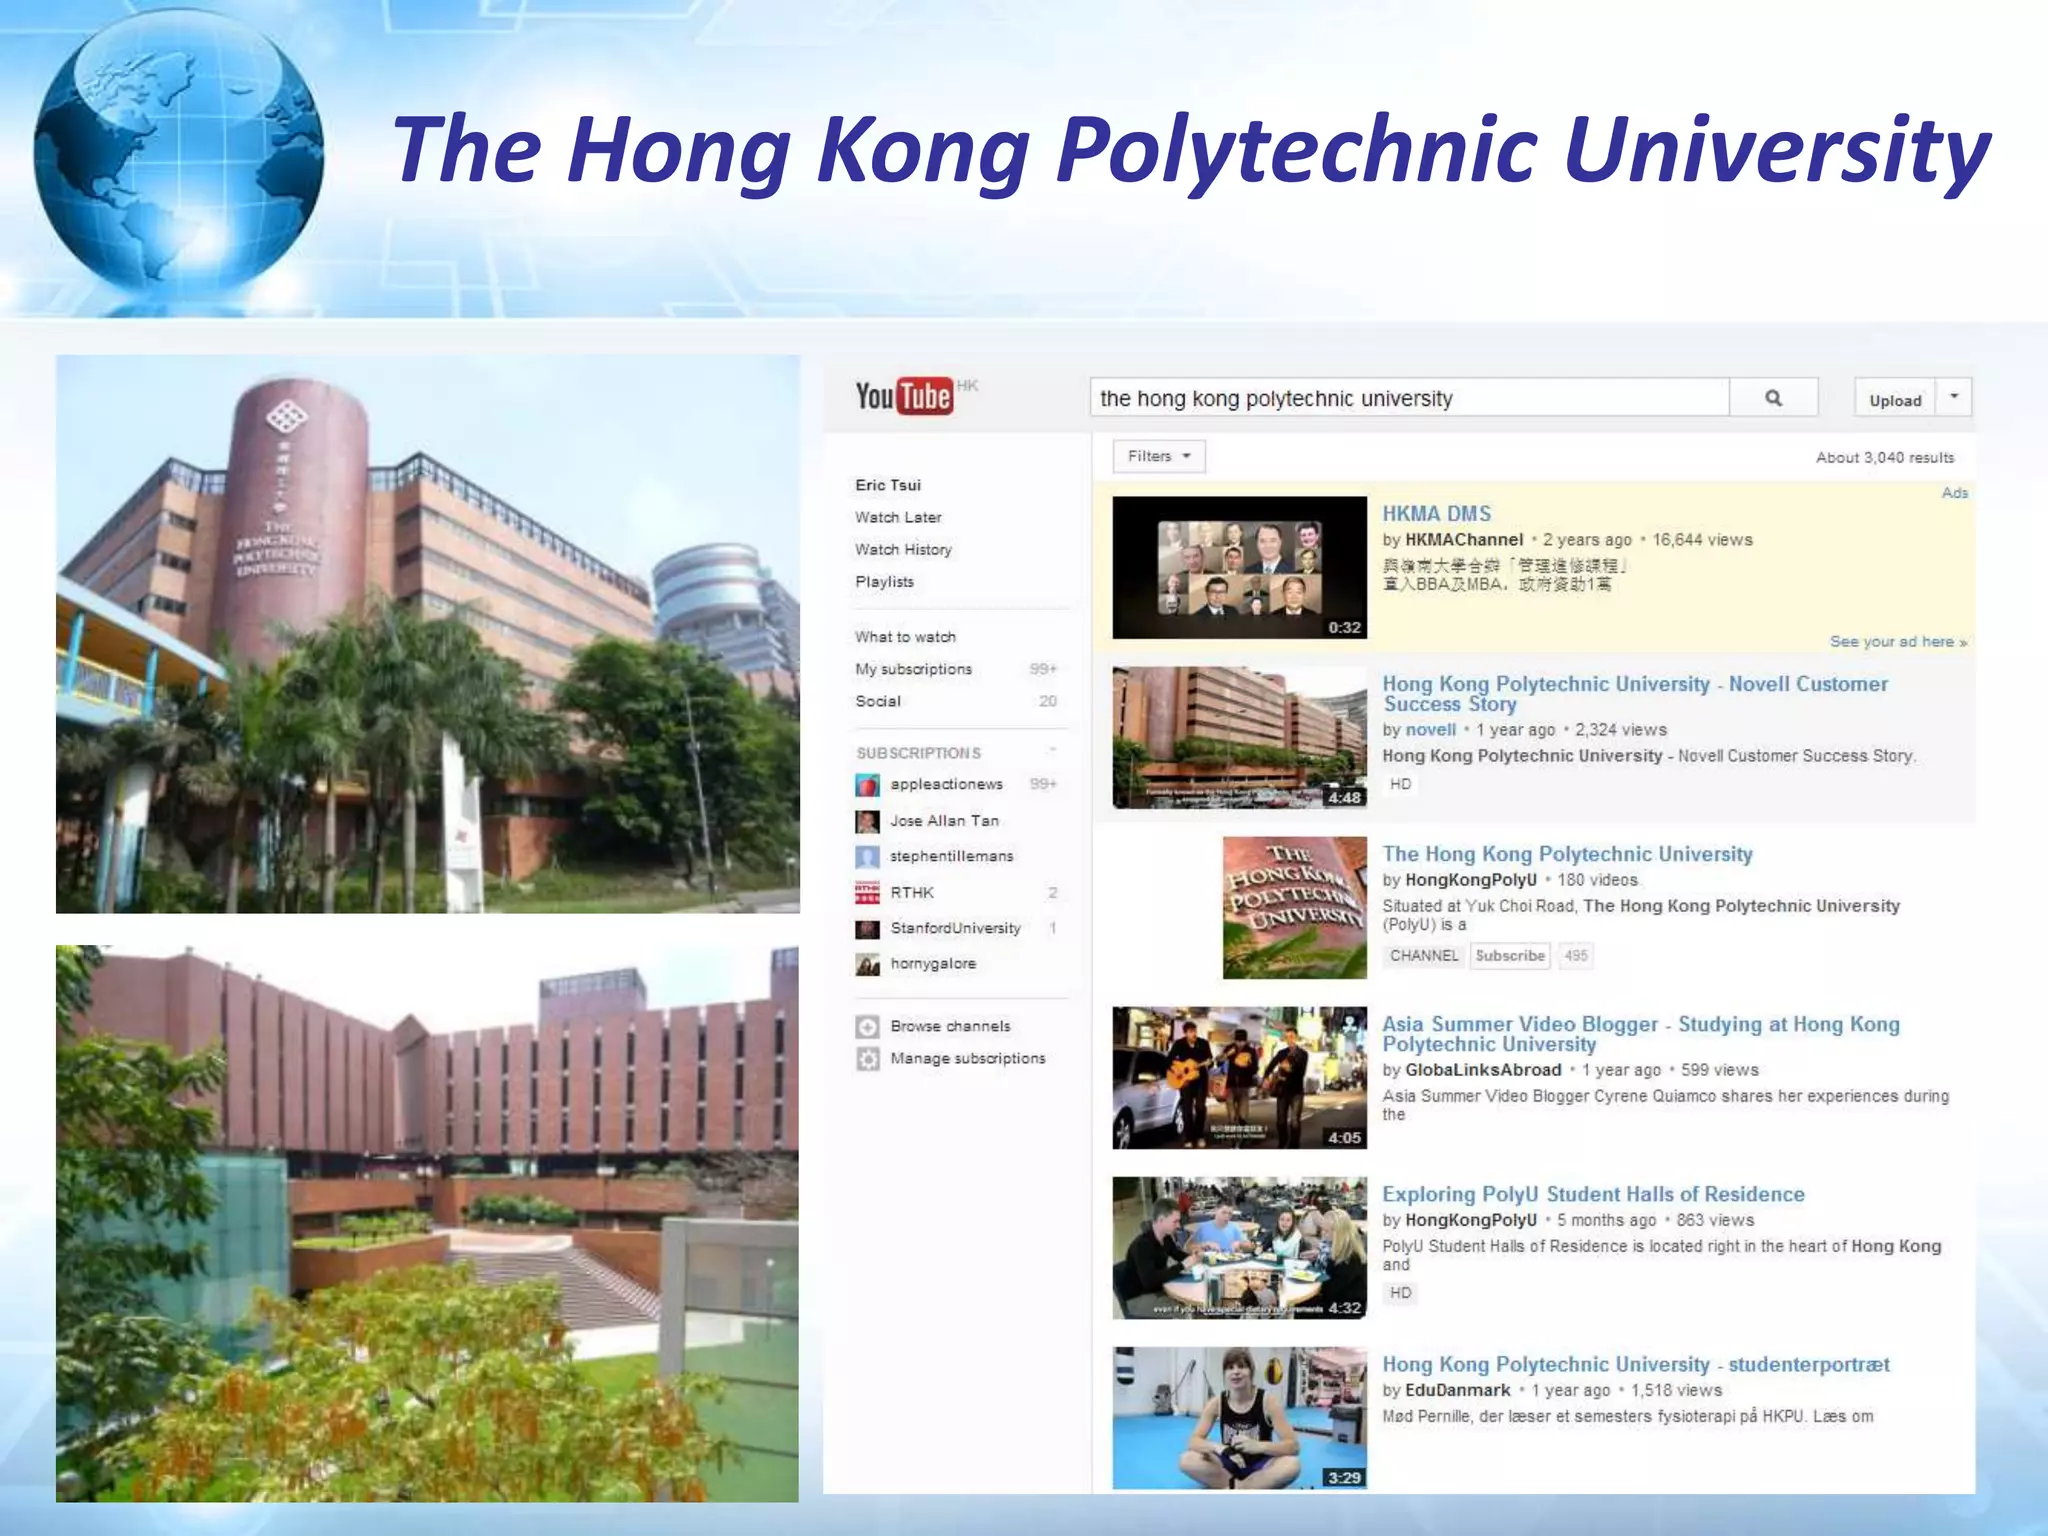2048x1536 pixels.
Task: Click appleactionews channel icon
Action: (x=867, y=785)
